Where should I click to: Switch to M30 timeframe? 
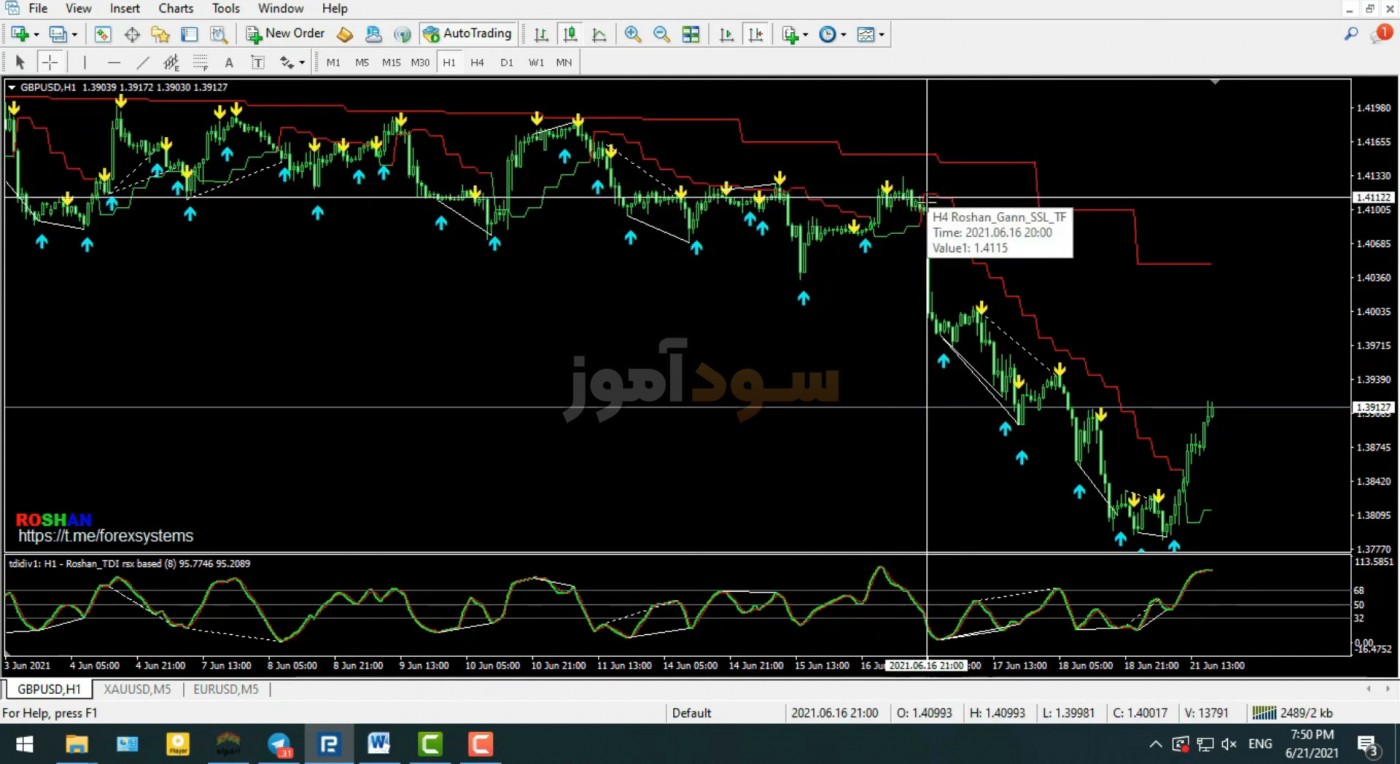pos(420,62)
